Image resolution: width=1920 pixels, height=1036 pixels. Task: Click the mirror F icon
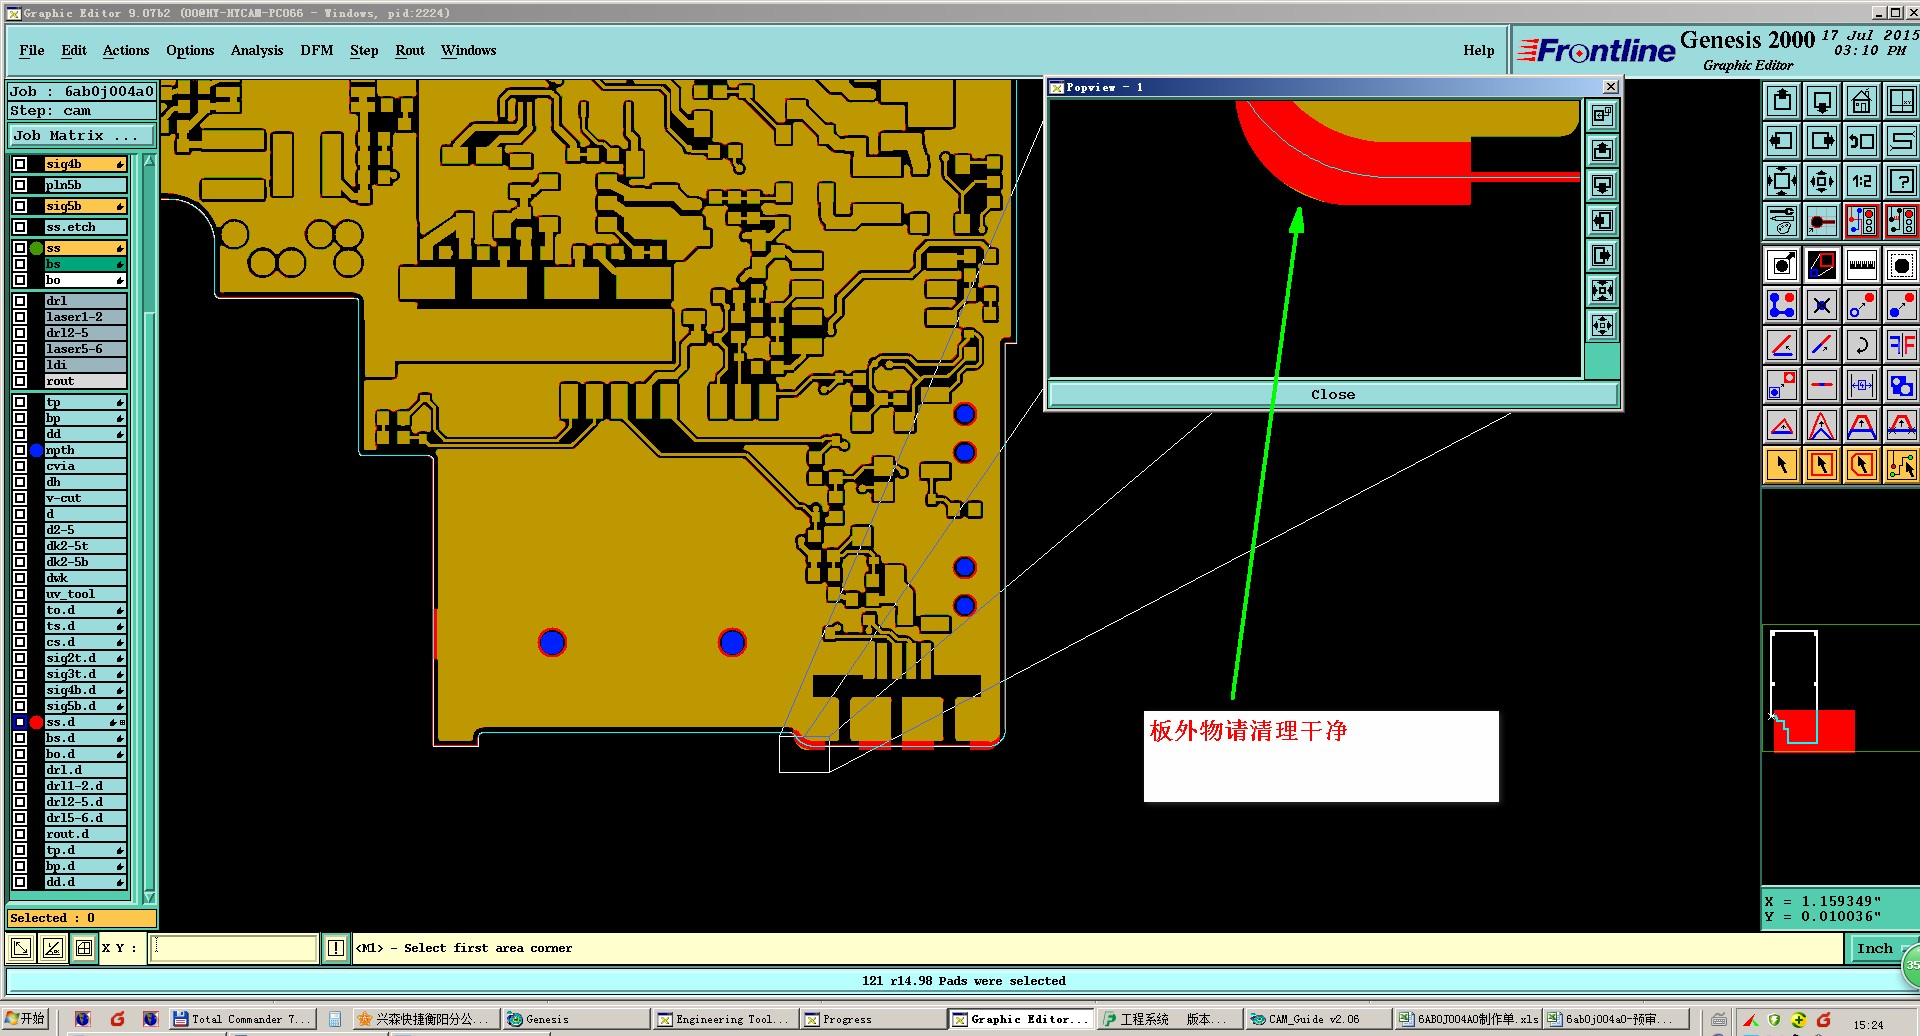click(x=1901, y=345)
